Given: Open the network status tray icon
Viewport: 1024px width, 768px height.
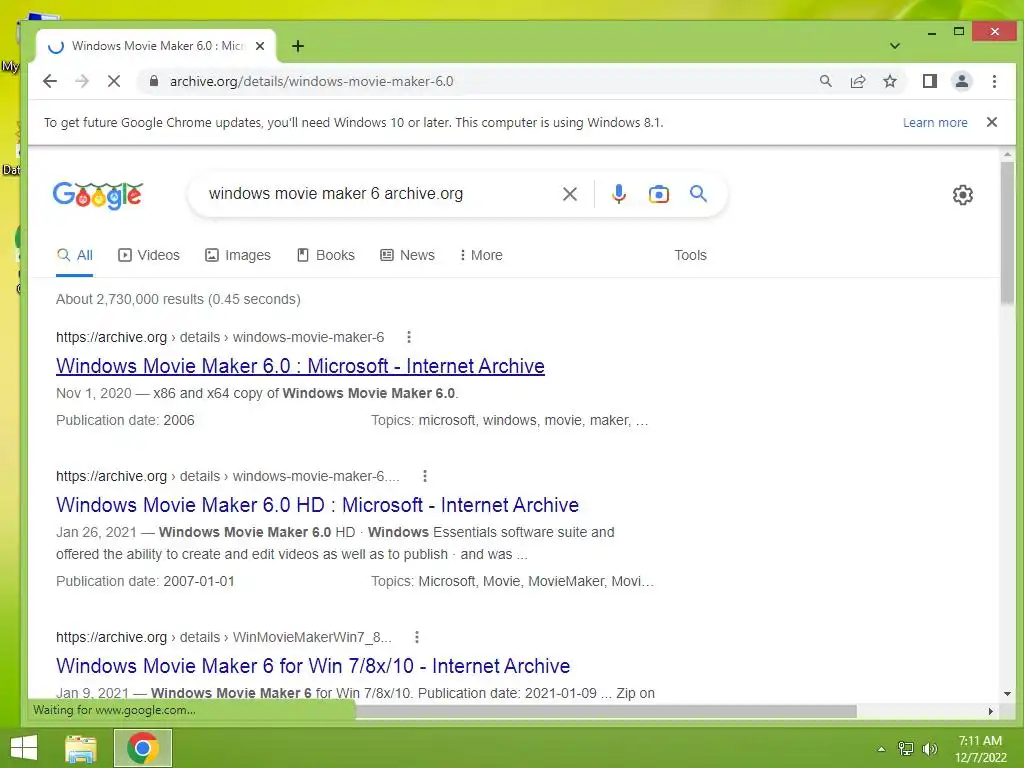Looking at the screenshot, I should (x=906, y=749).
